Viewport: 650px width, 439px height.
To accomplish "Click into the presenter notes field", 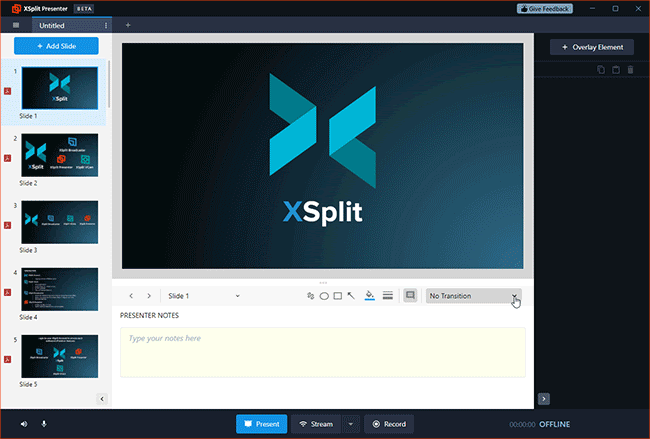I will (323, 352).
